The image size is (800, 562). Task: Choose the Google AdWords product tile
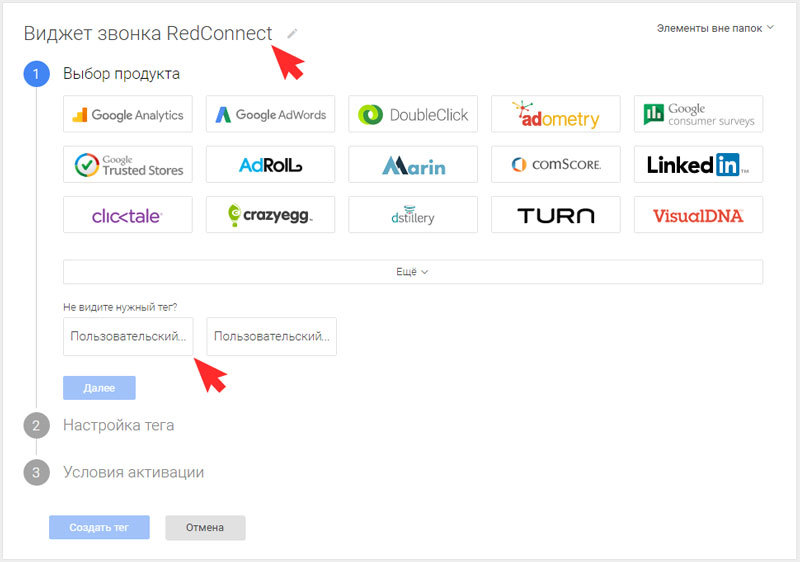pos(270,114)
